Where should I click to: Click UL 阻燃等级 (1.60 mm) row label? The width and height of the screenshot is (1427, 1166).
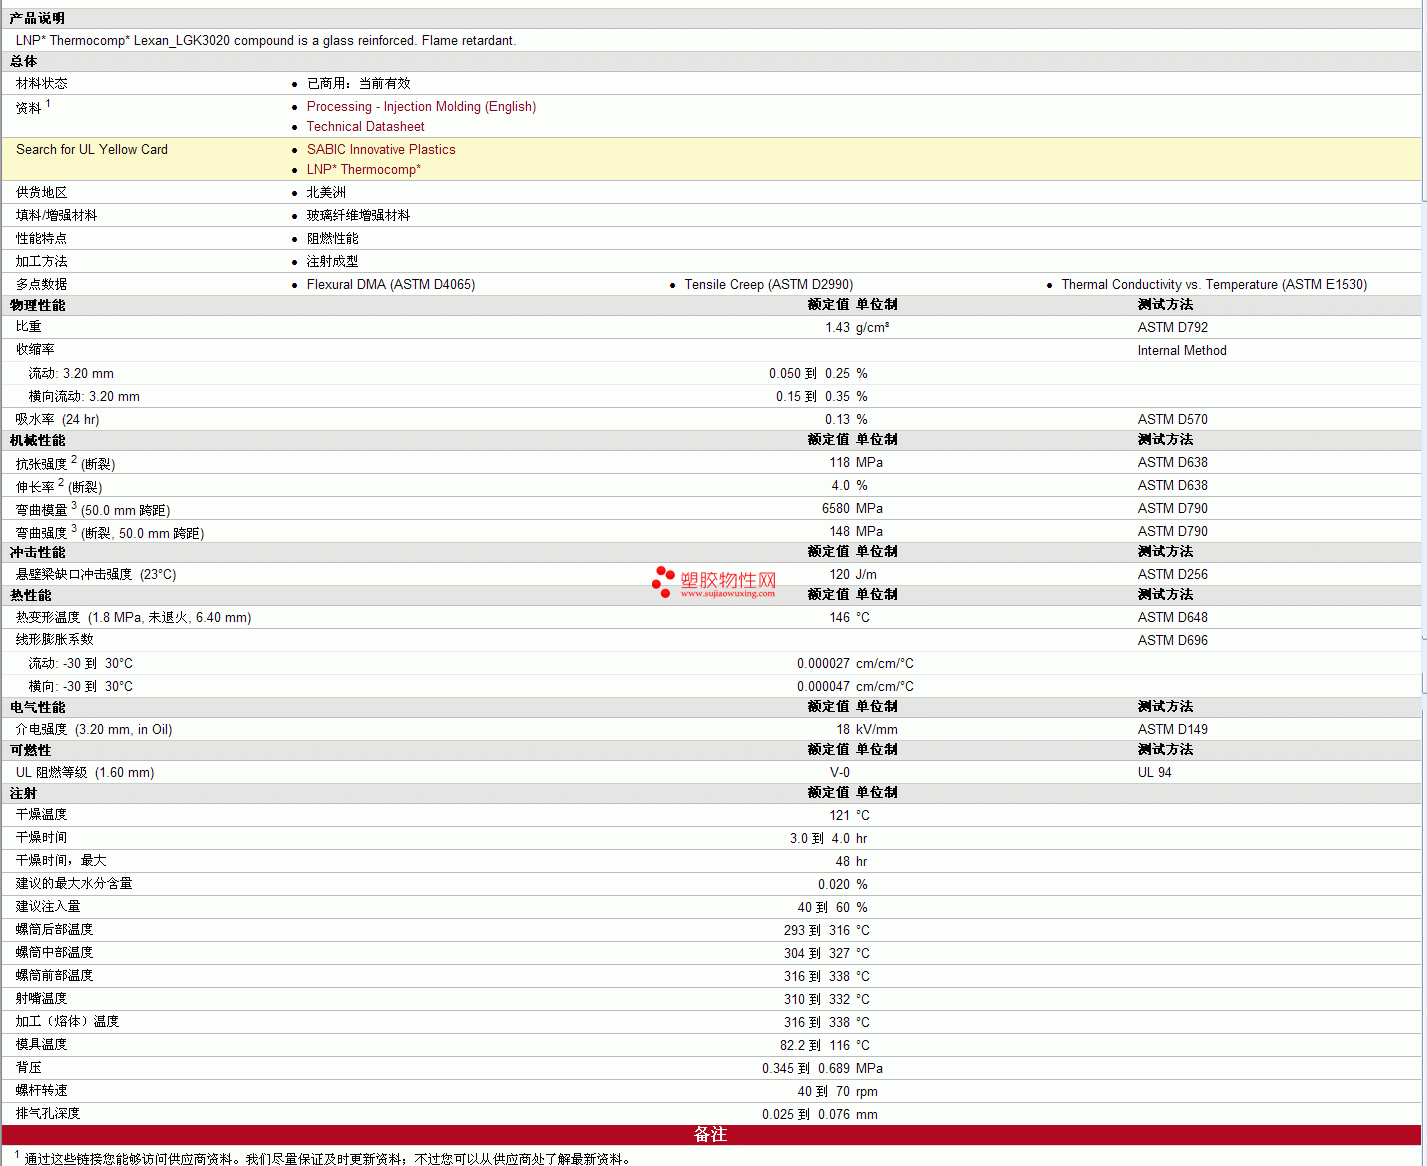click(85, 773)
